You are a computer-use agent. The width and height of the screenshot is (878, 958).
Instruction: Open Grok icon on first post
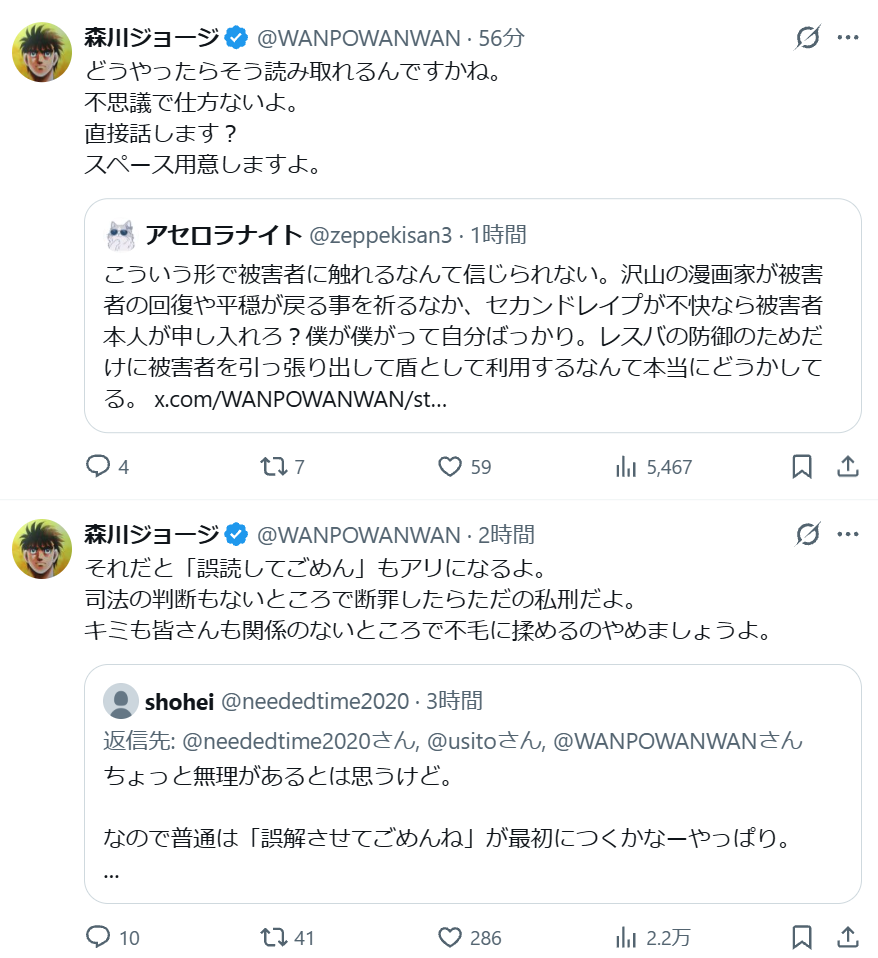(x=807, y=39)
